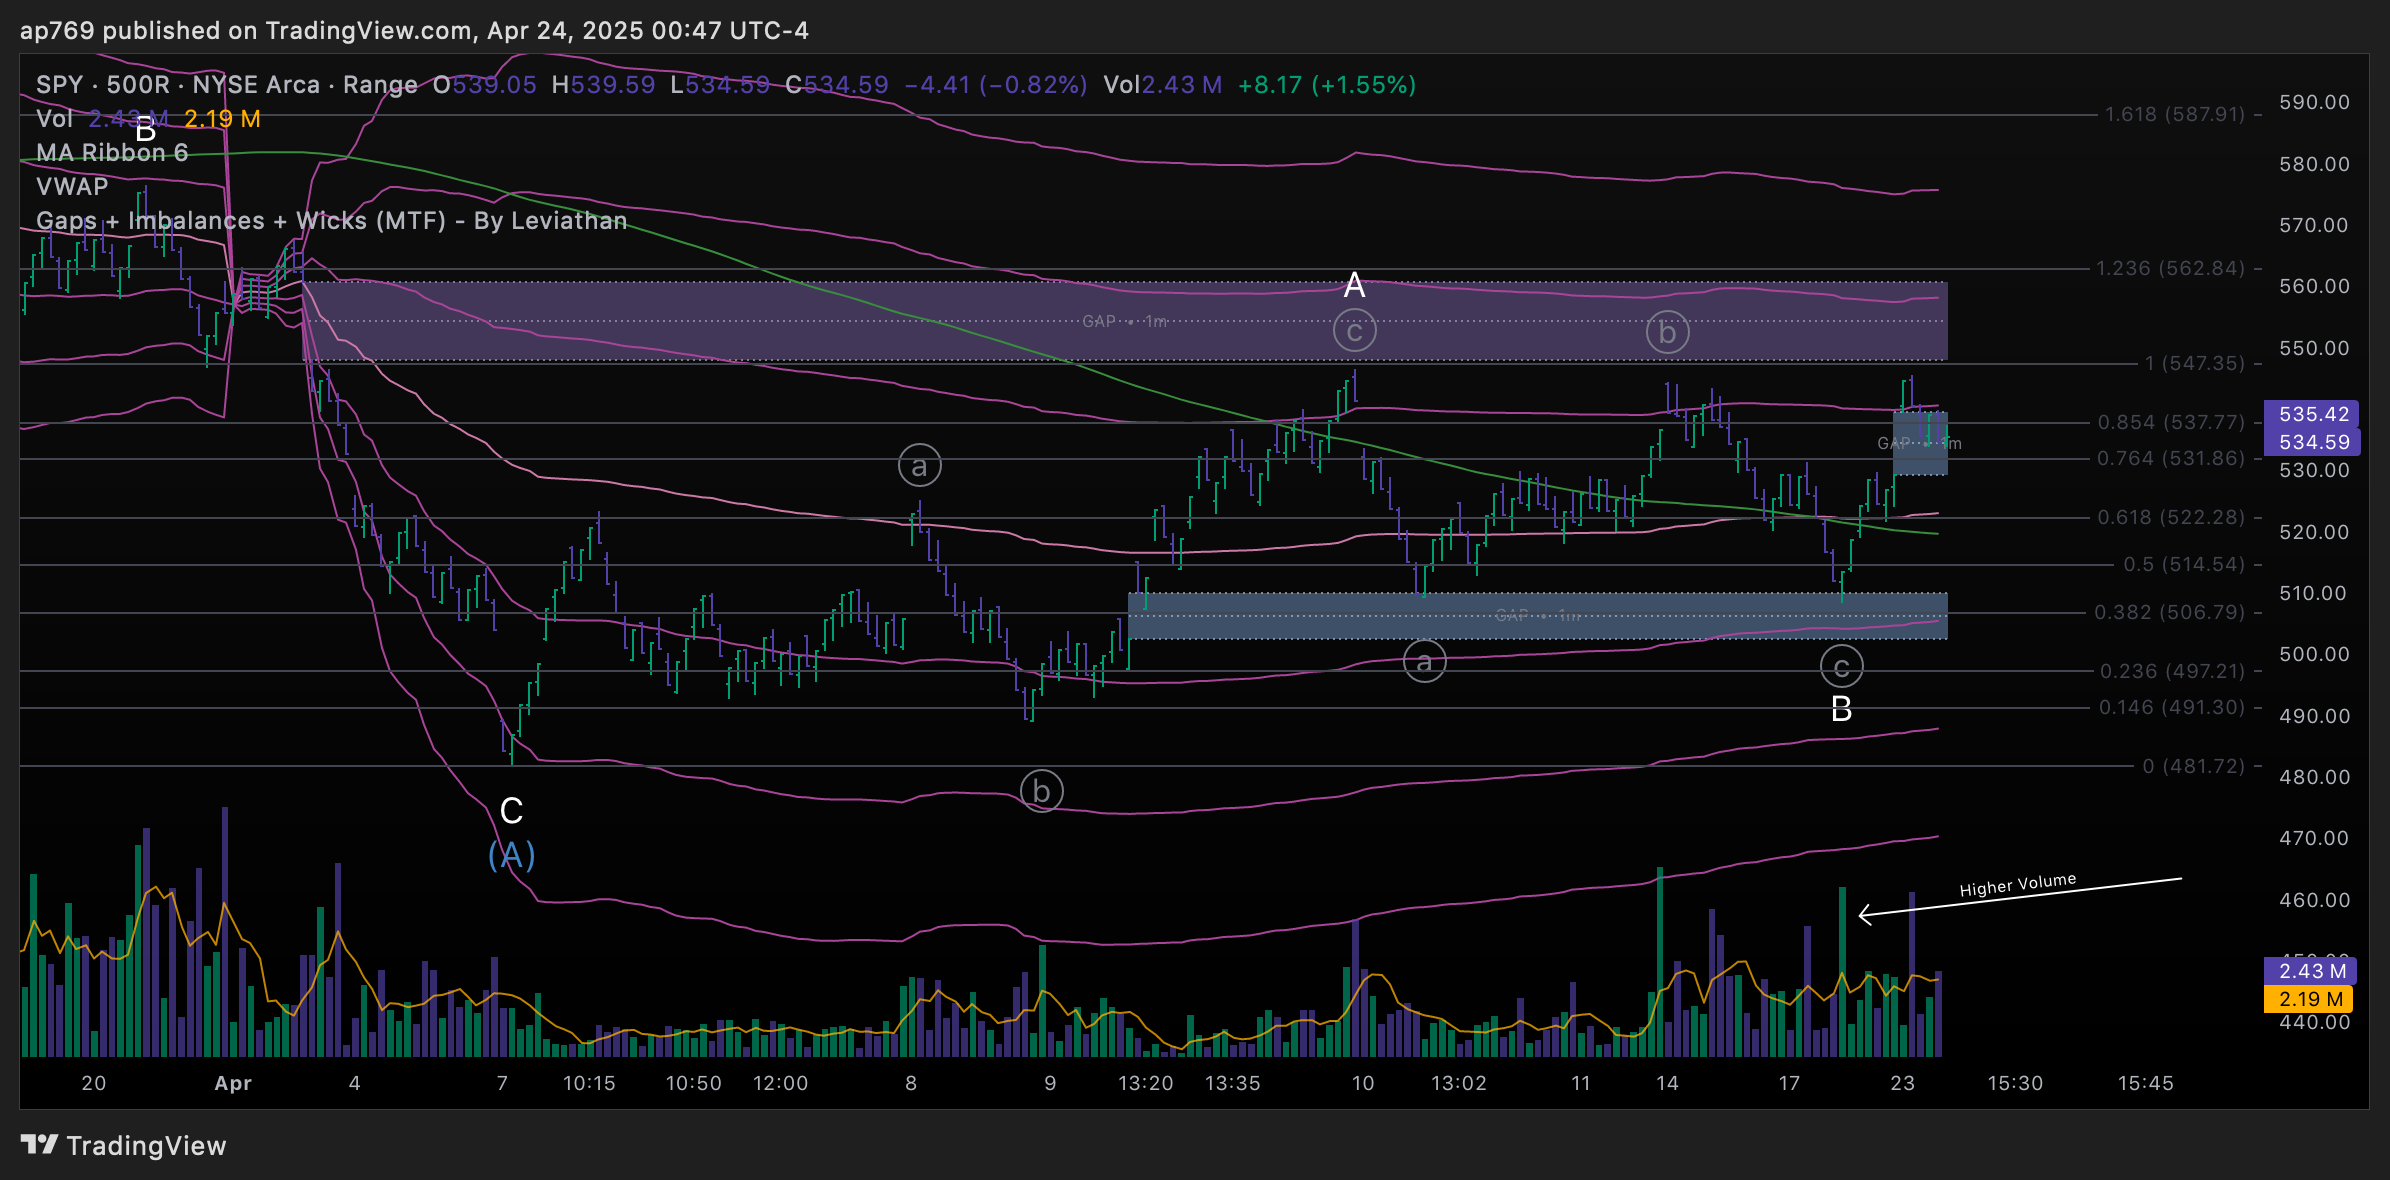Select the 0.382 (506.79) Fibonacci label
The height and width of the screenshot is (1180, 2390).
(x=2170, y=612)
